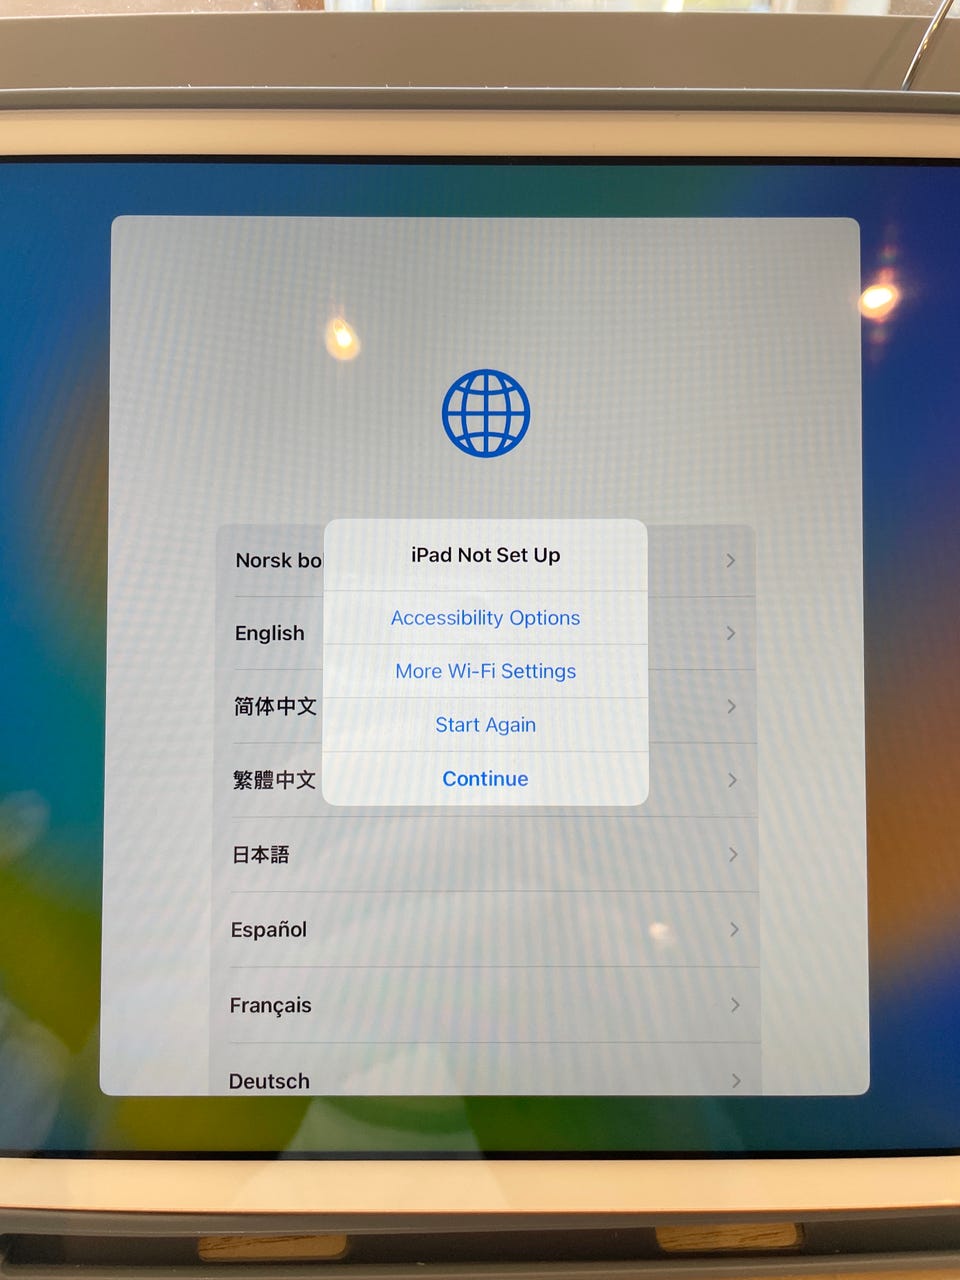Tap Continue in the iPad dialog
Image resolution: width=960 pixels, height=1280 pixels.
[485, 779]
